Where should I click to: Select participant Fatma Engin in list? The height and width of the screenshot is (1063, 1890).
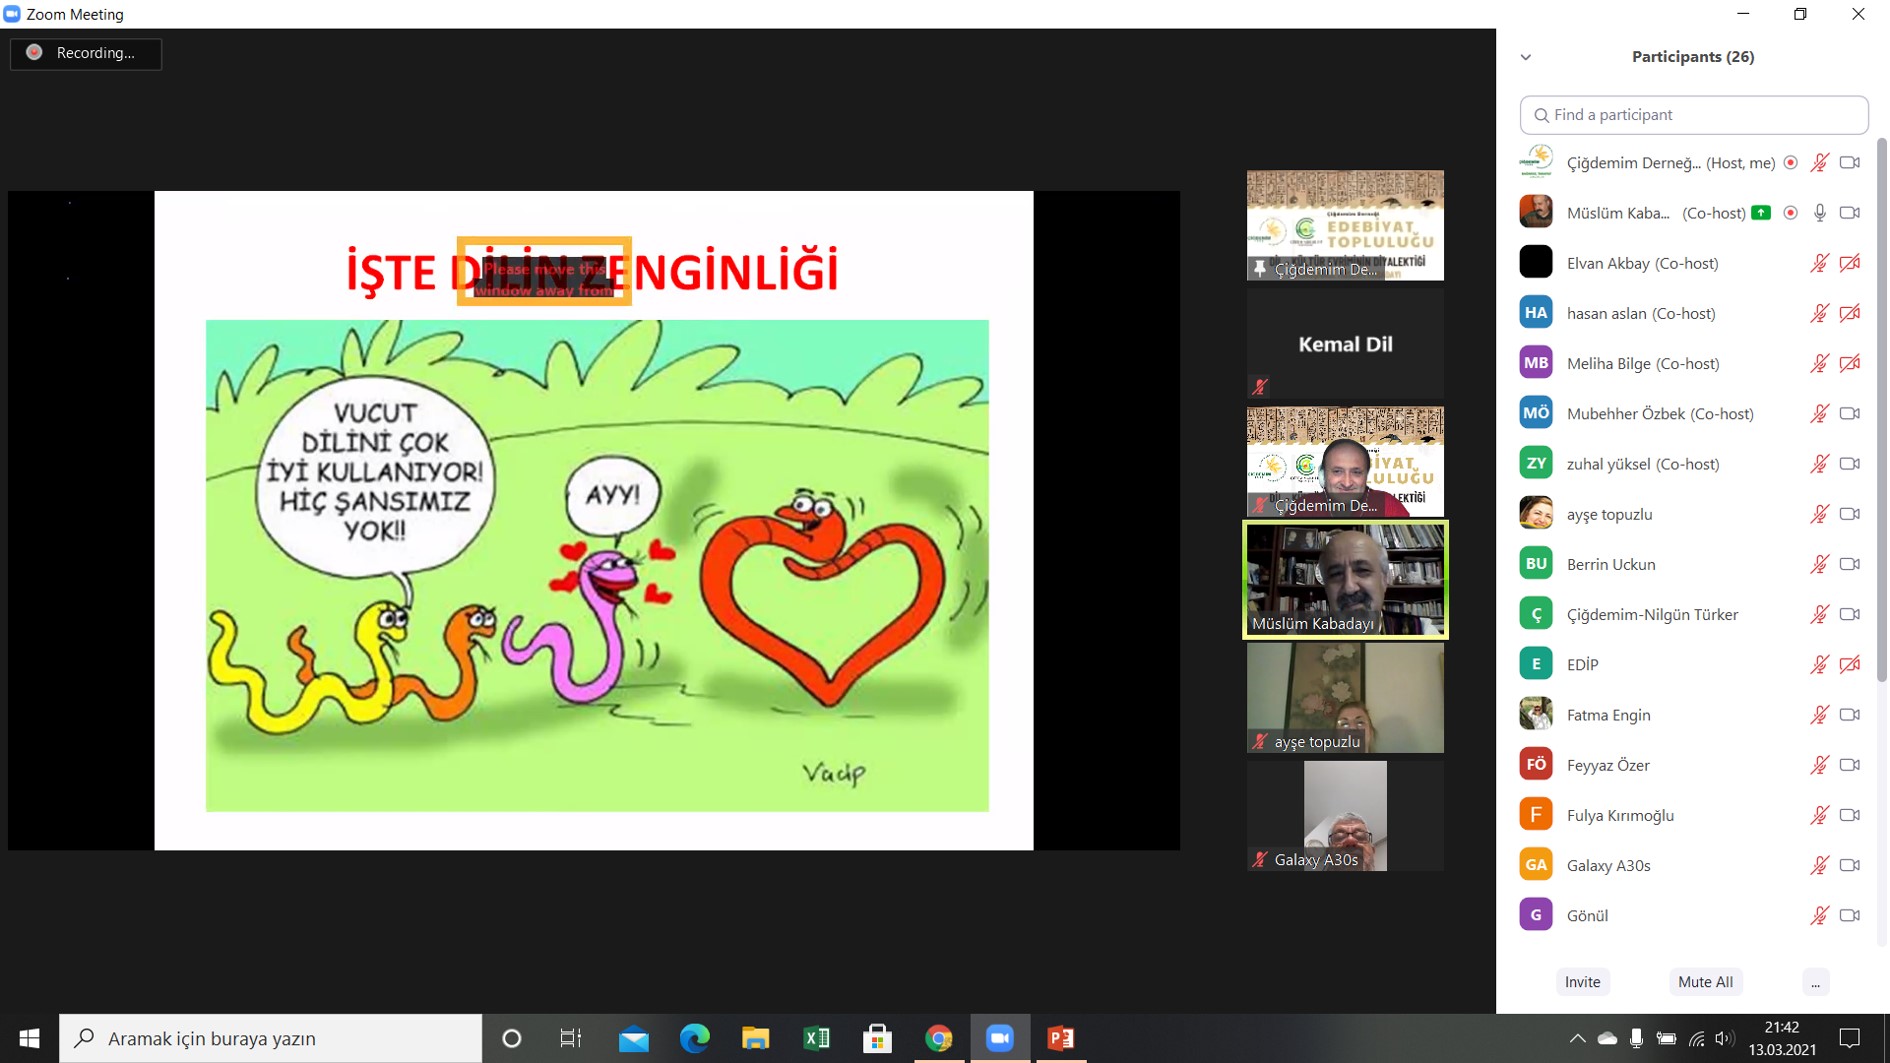pyautogui.click(x=1692, y=715)
